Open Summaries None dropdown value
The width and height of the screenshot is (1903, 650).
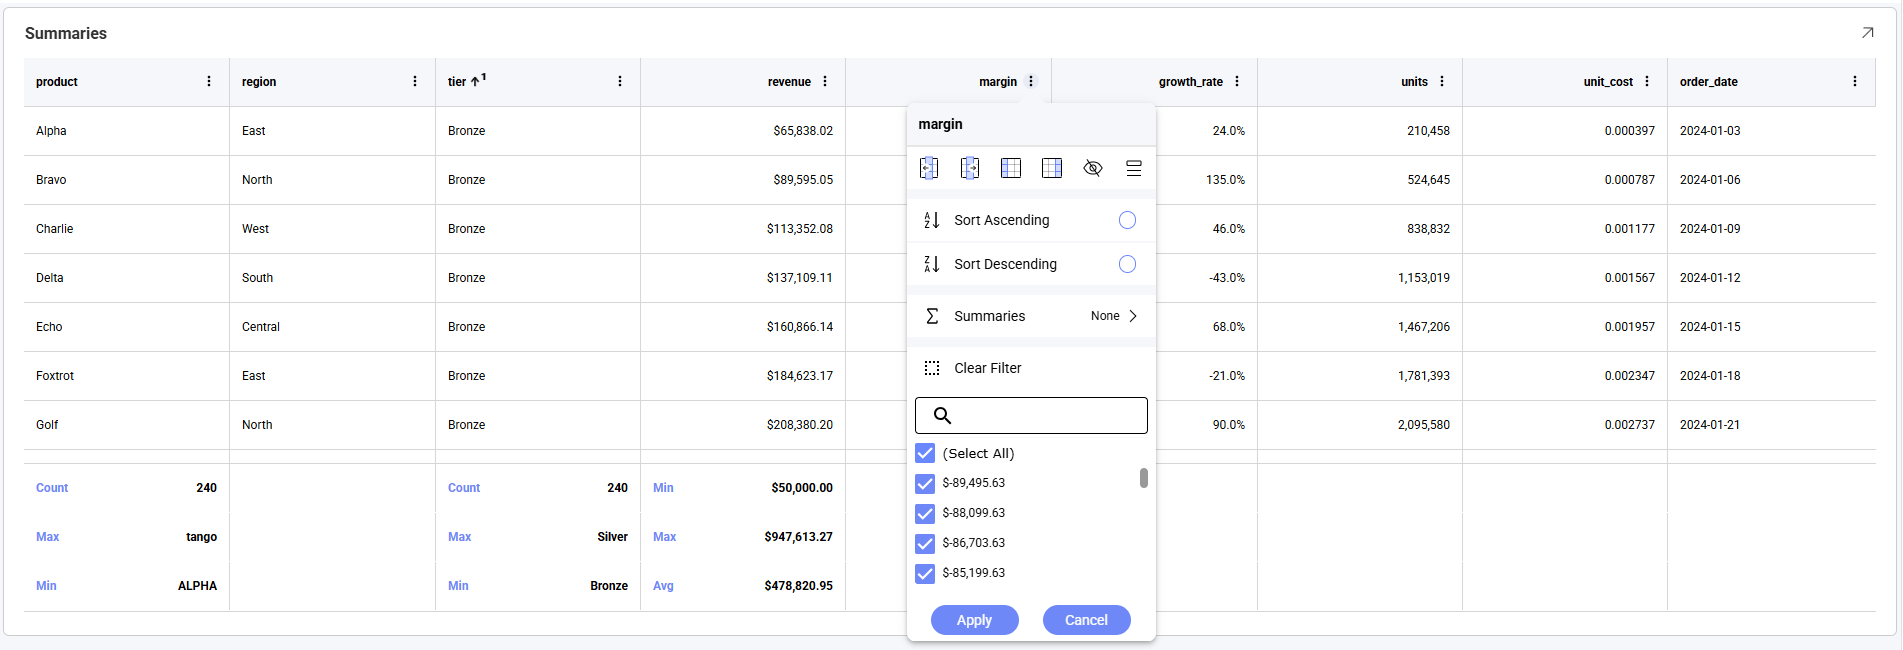[1105, 316]
